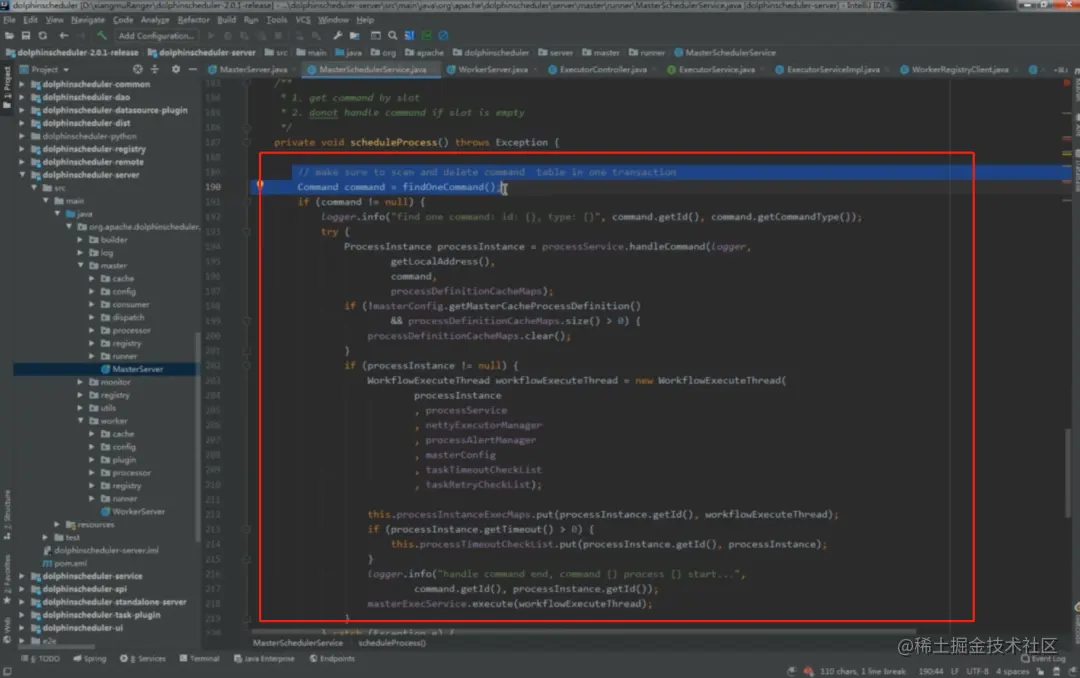This screenshot has width=1080, height=678.
Task: Expand the dolphinscheduler-common module
Action: (x=21, y=84)
